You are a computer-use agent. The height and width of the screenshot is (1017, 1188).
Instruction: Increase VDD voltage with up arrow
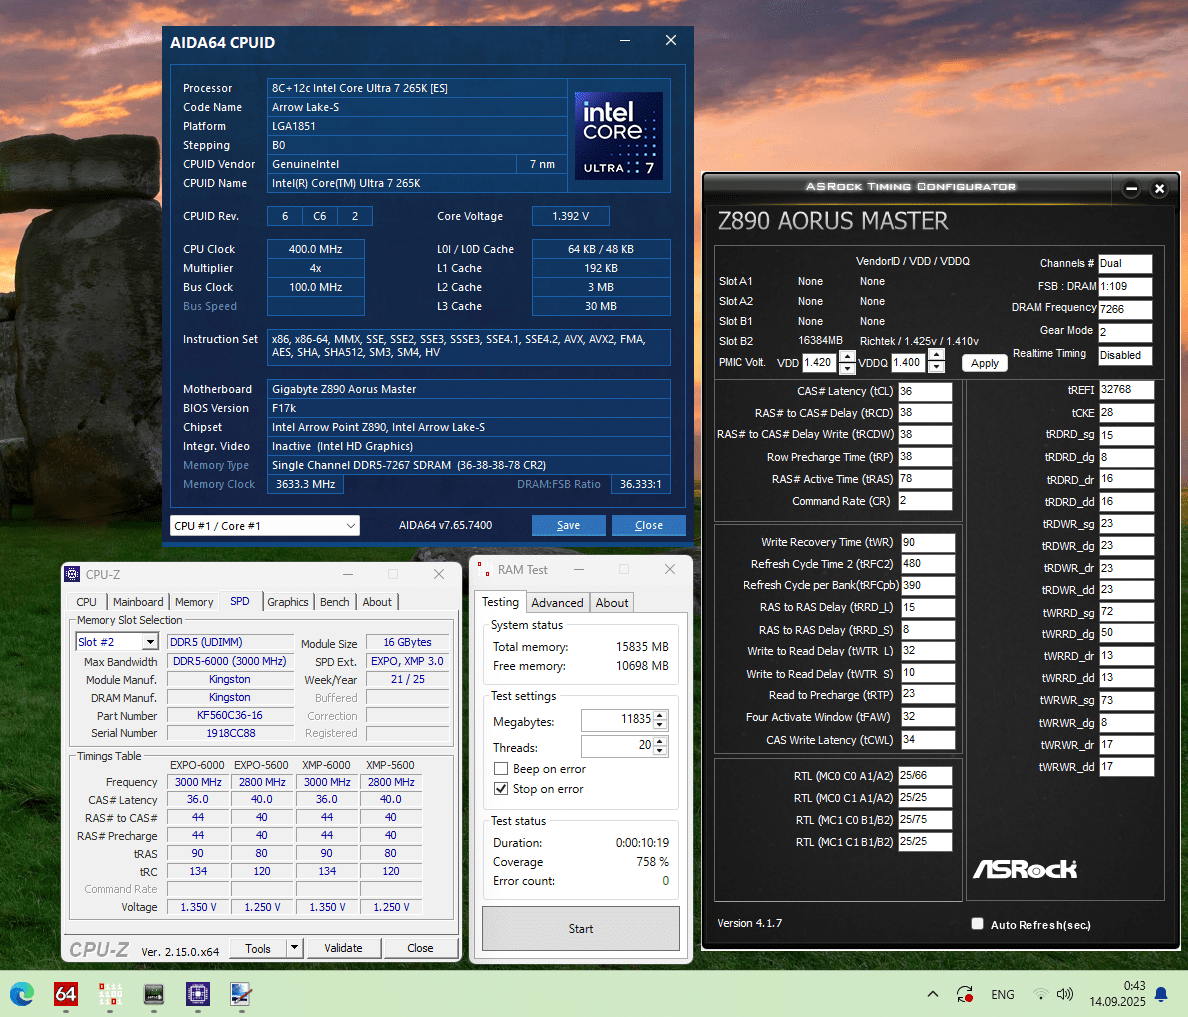pyautogui.click(x=847, y=357)
